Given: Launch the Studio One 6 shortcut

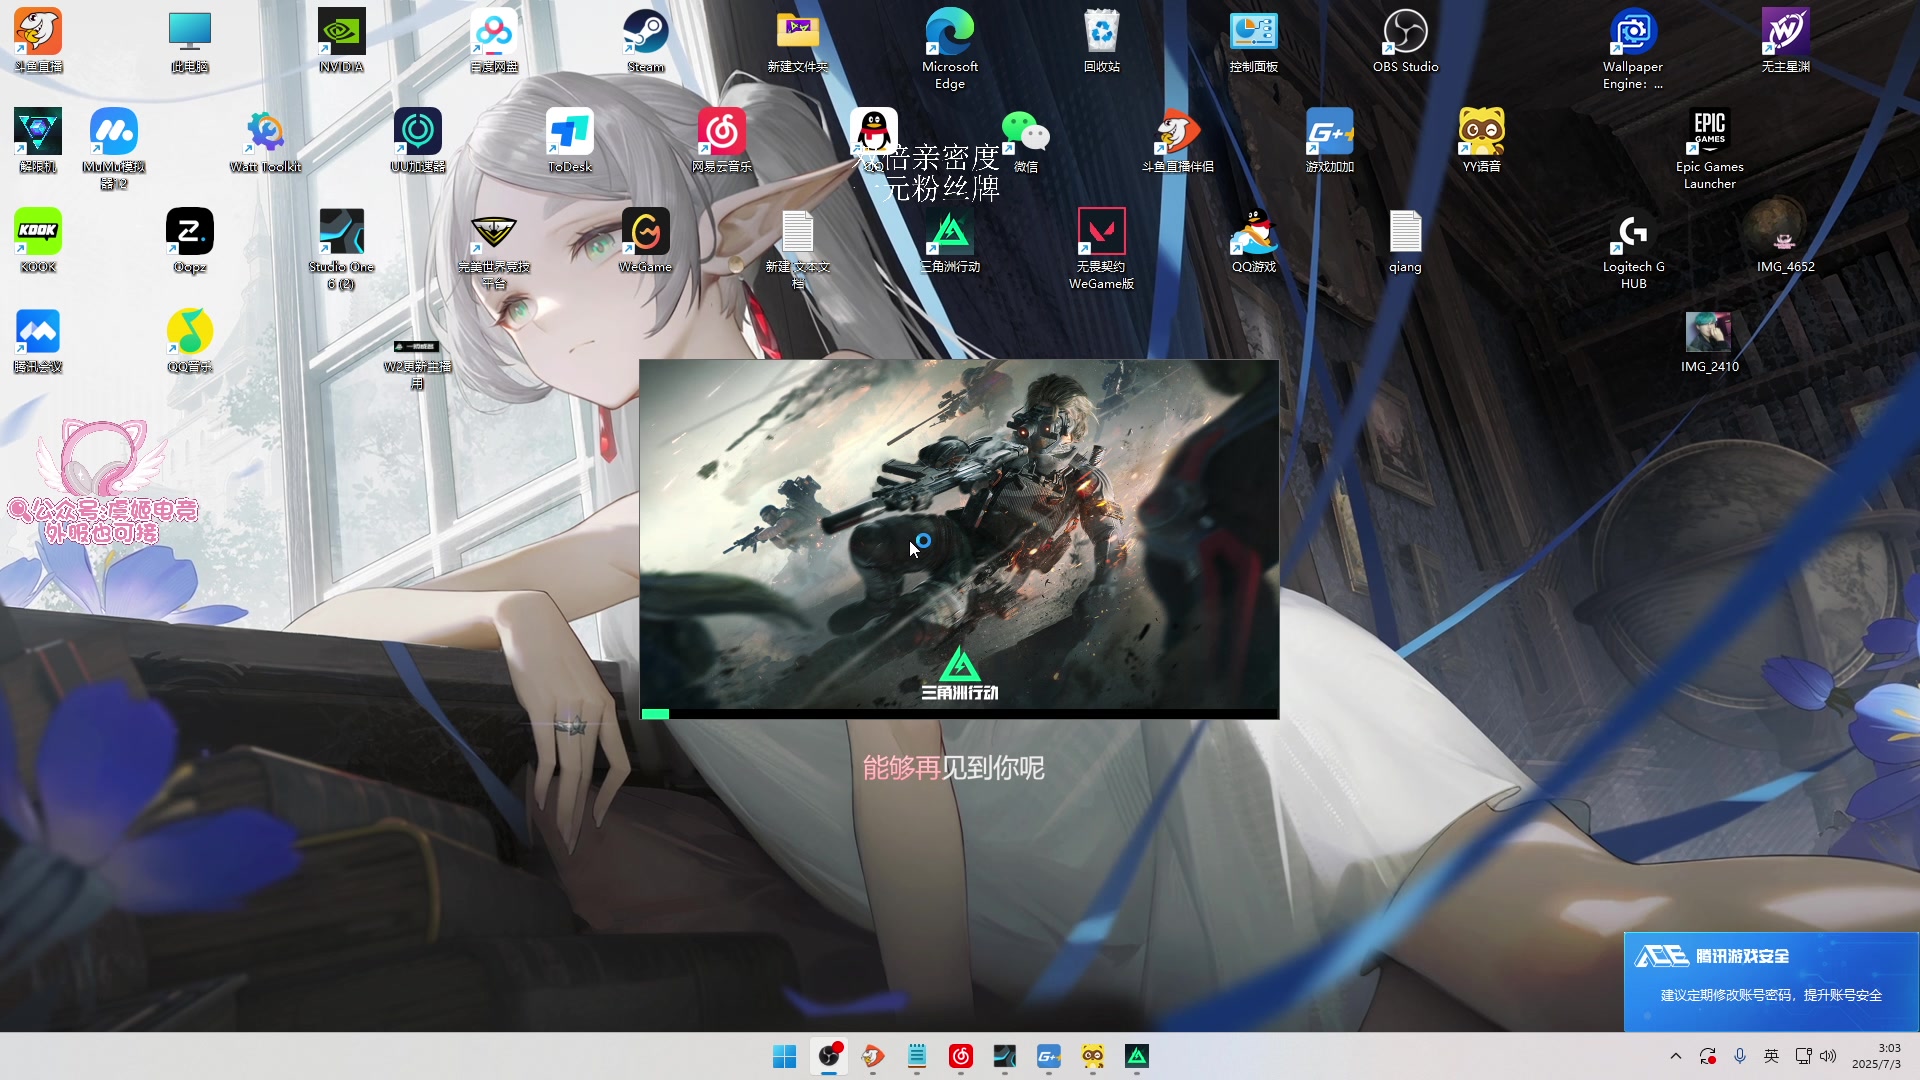Looking at the screenshot, I should point(342,248).
